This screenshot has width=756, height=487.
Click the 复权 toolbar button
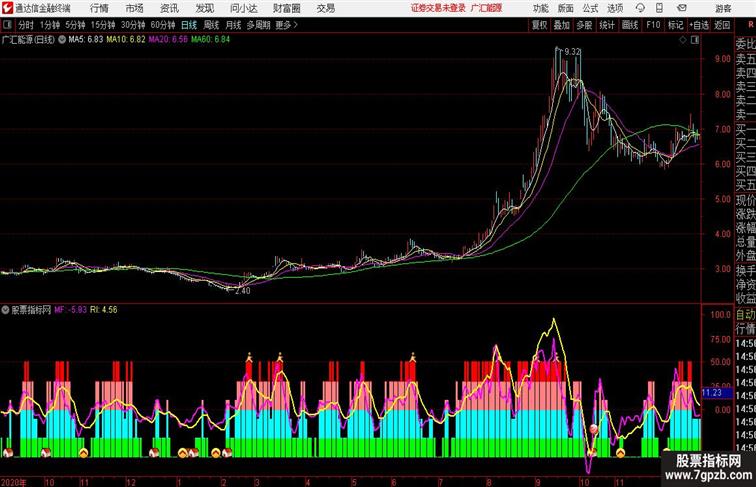[540, 25]
